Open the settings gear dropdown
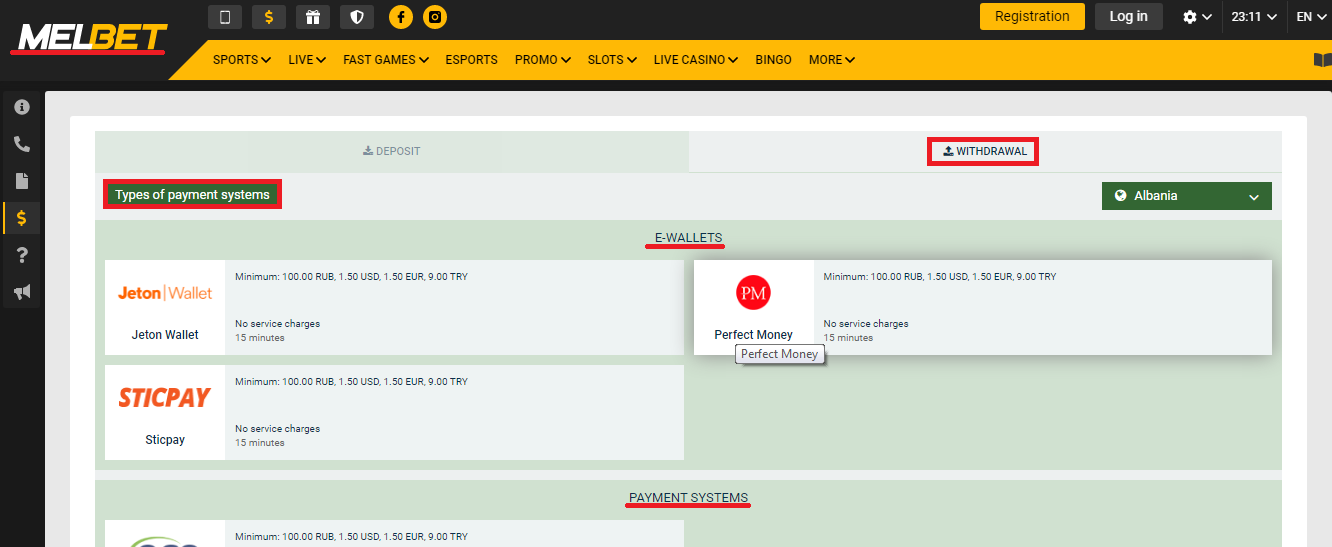Image resolution: width=1332 pixels, height=547 pixels. [x=1196, y=17]
